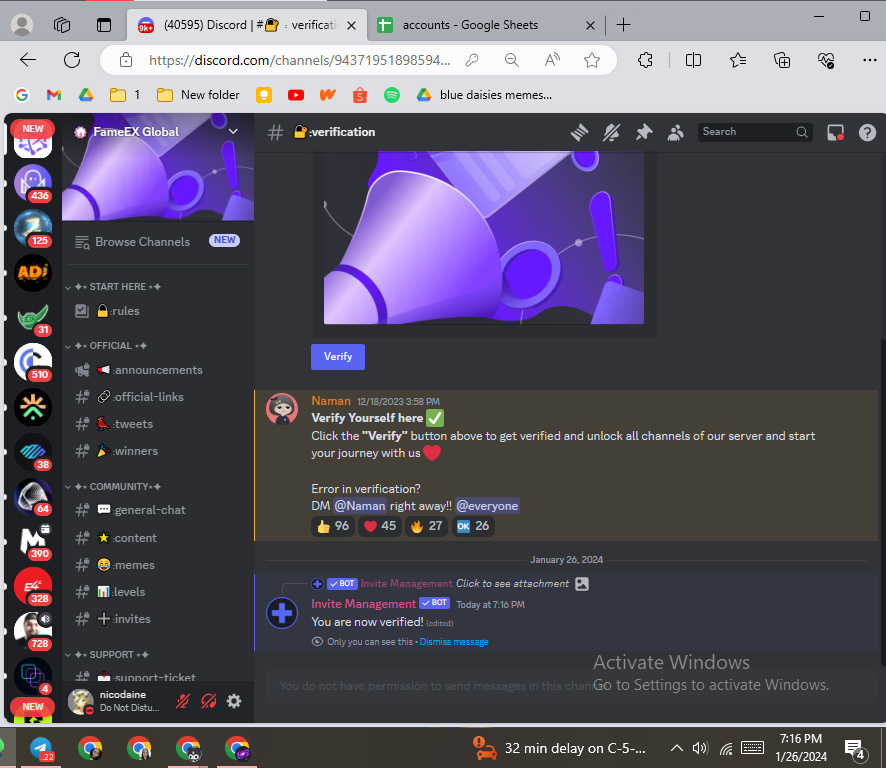Open User Settings gear icon
Image resolution: width=886 pixels, height=768 pixels.
point(234,701)
